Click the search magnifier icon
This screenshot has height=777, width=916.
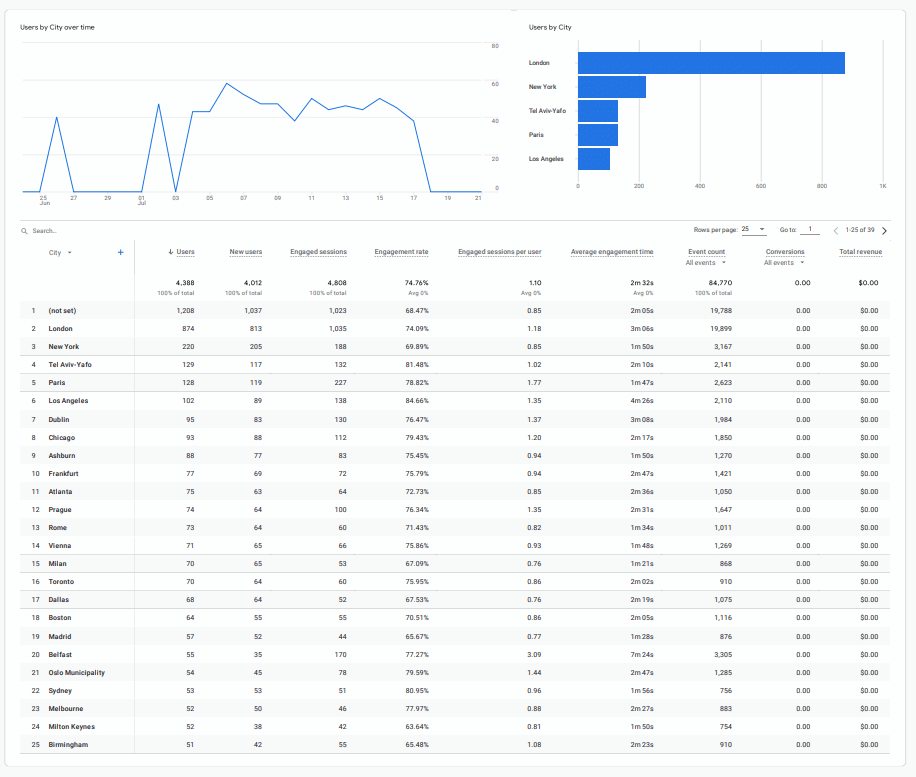[x=25, y=231]
